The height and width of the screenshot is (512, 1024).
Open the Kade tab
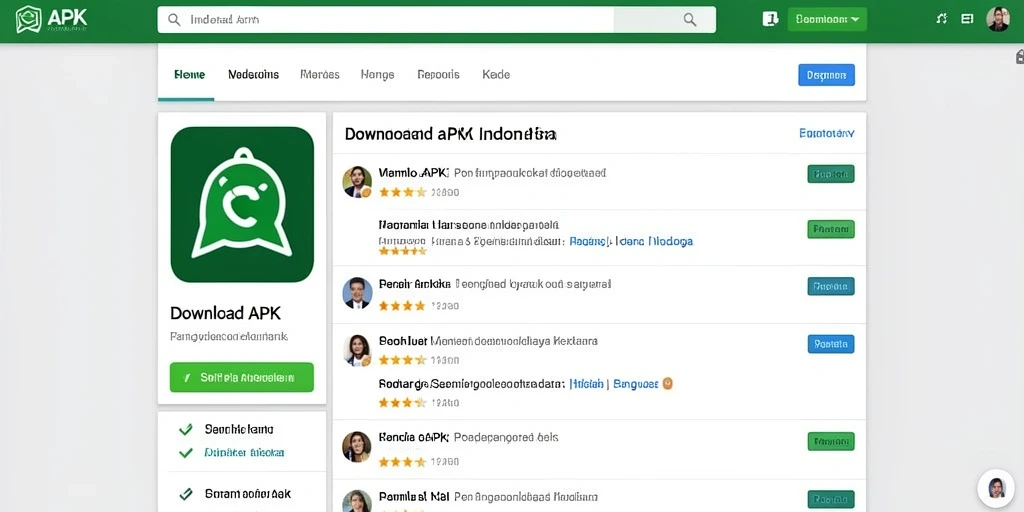[x=496, y=74]
